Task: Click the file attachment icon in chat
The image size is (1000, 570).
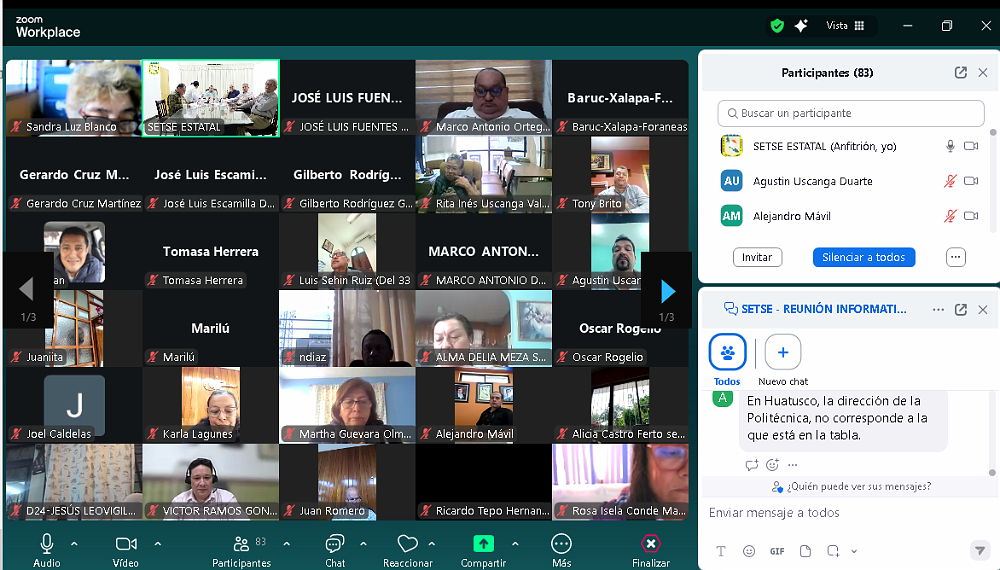Action: 805,551
